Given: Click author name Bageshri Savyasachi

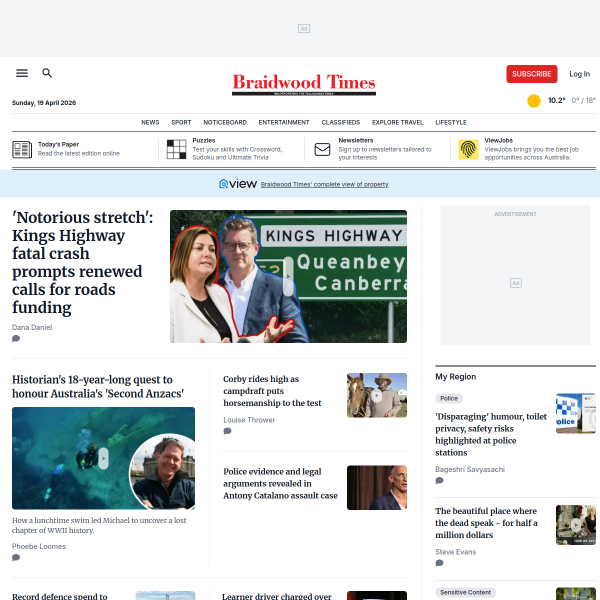Looking at the screenshot, I should tap(470, 470).
